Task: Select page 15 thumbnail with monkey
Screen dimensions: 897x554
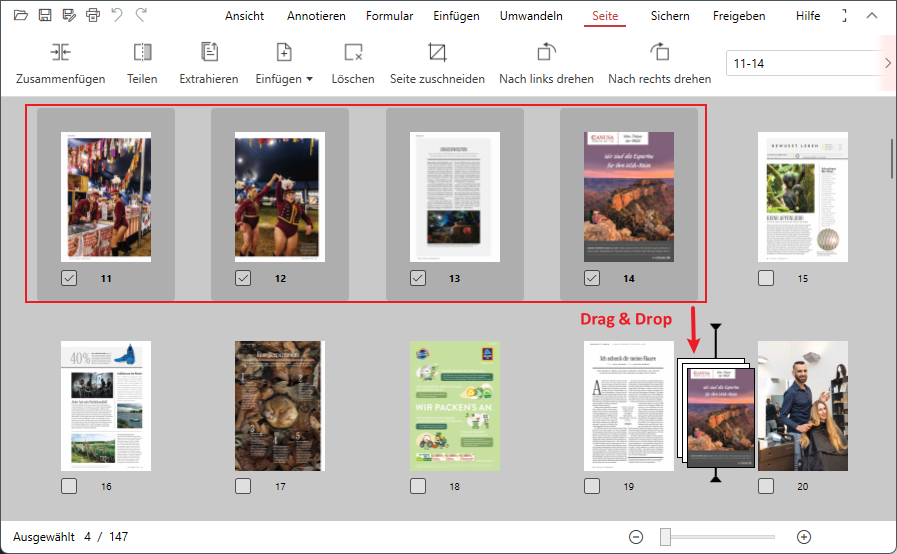Action: pyautogui.click(x=803, y=197)
